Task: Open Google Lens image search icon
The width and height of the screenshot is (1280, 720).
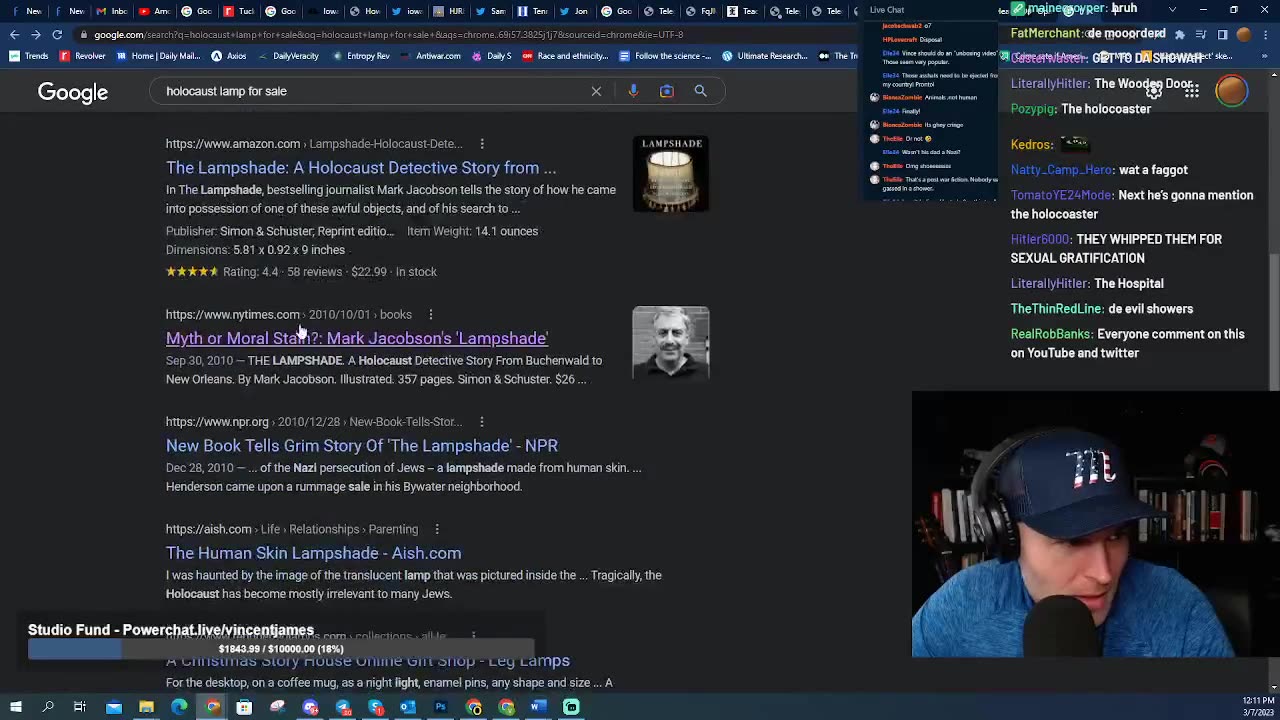Action: point(667,91)
